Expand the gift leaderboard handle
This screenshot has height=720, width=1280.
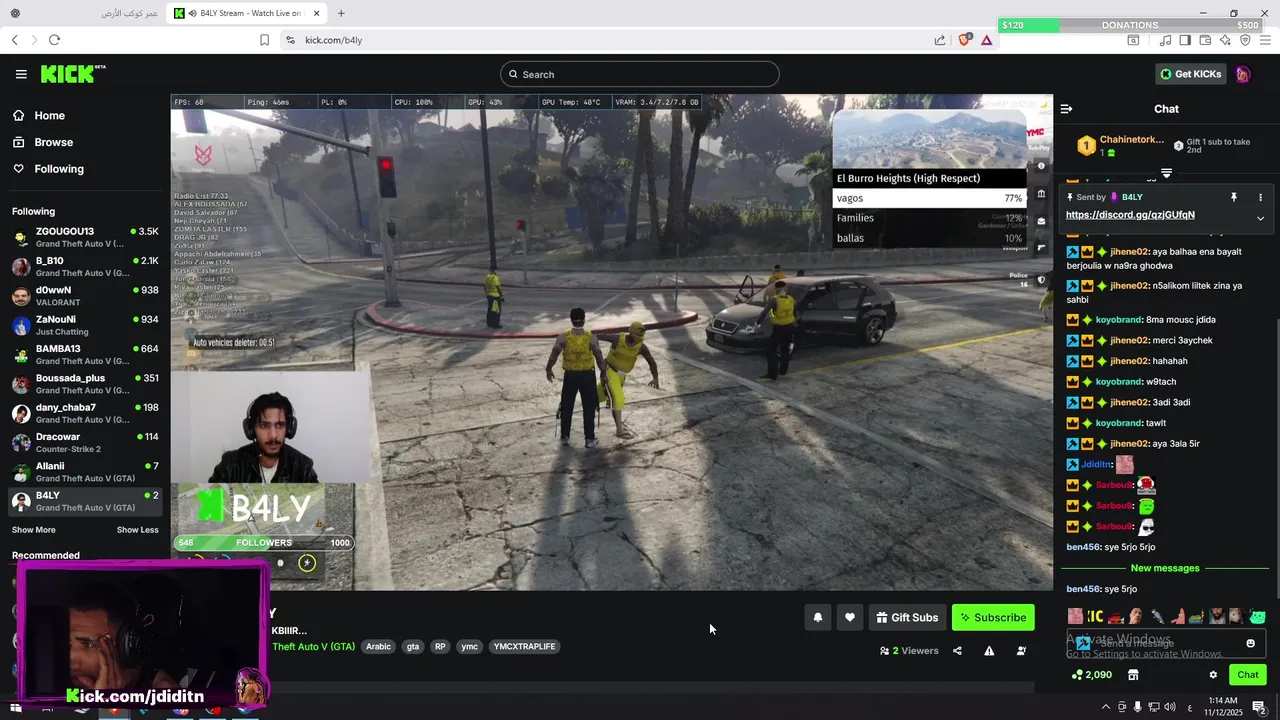pos(1166,173)
